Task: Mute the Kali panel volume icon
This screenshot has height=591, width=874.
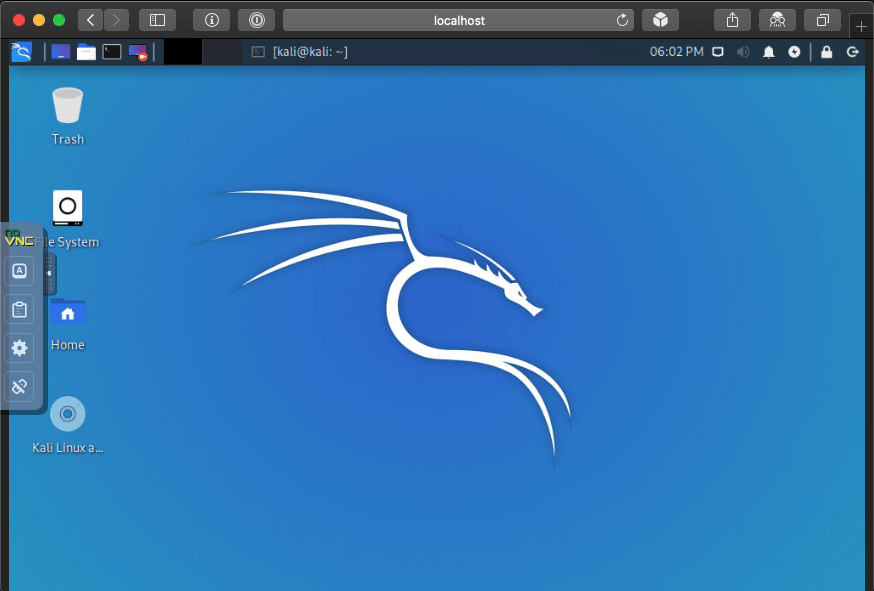Action: 743,52
